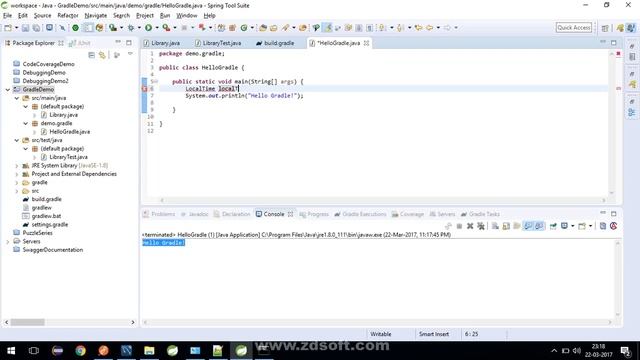The width and height of the screenshot is (640, 360).
Task: Click the Clear Console icon
Action: (495, 226)
